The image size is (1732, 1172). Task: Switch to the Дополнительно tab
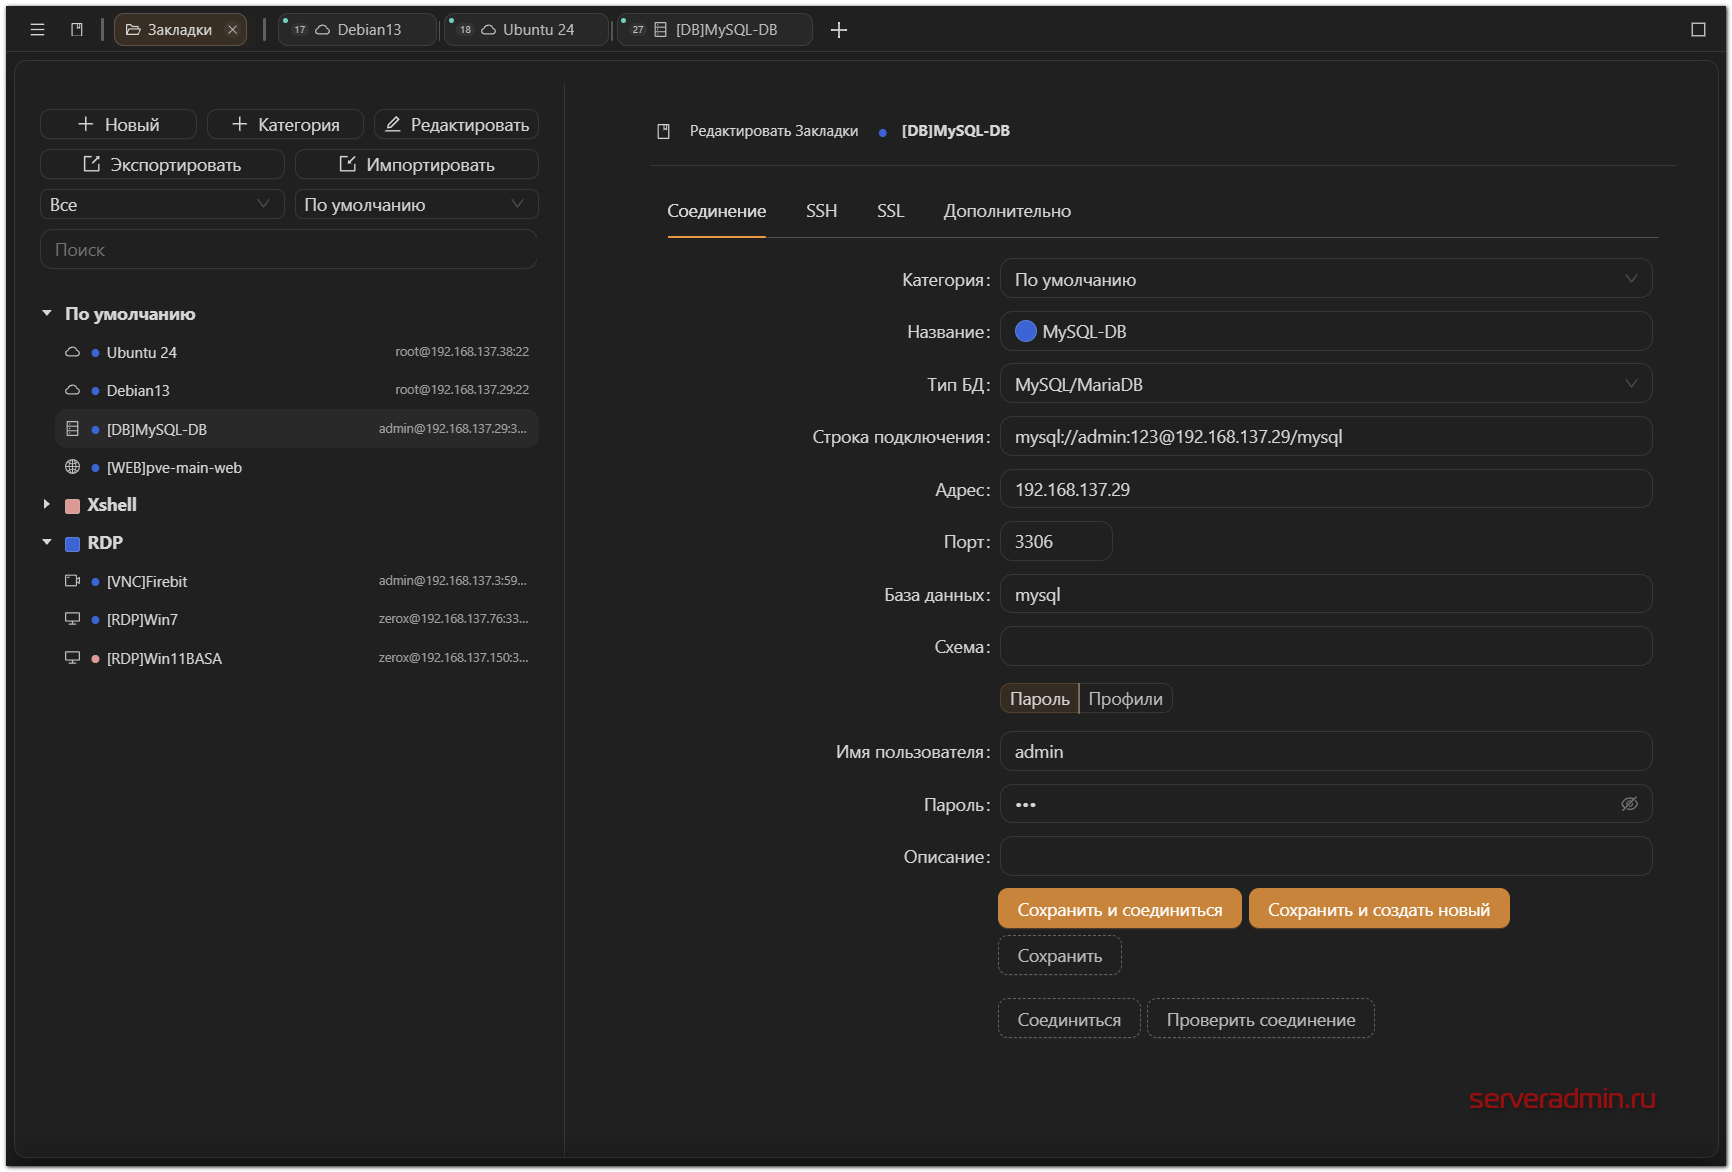(x=1007, y=211)
